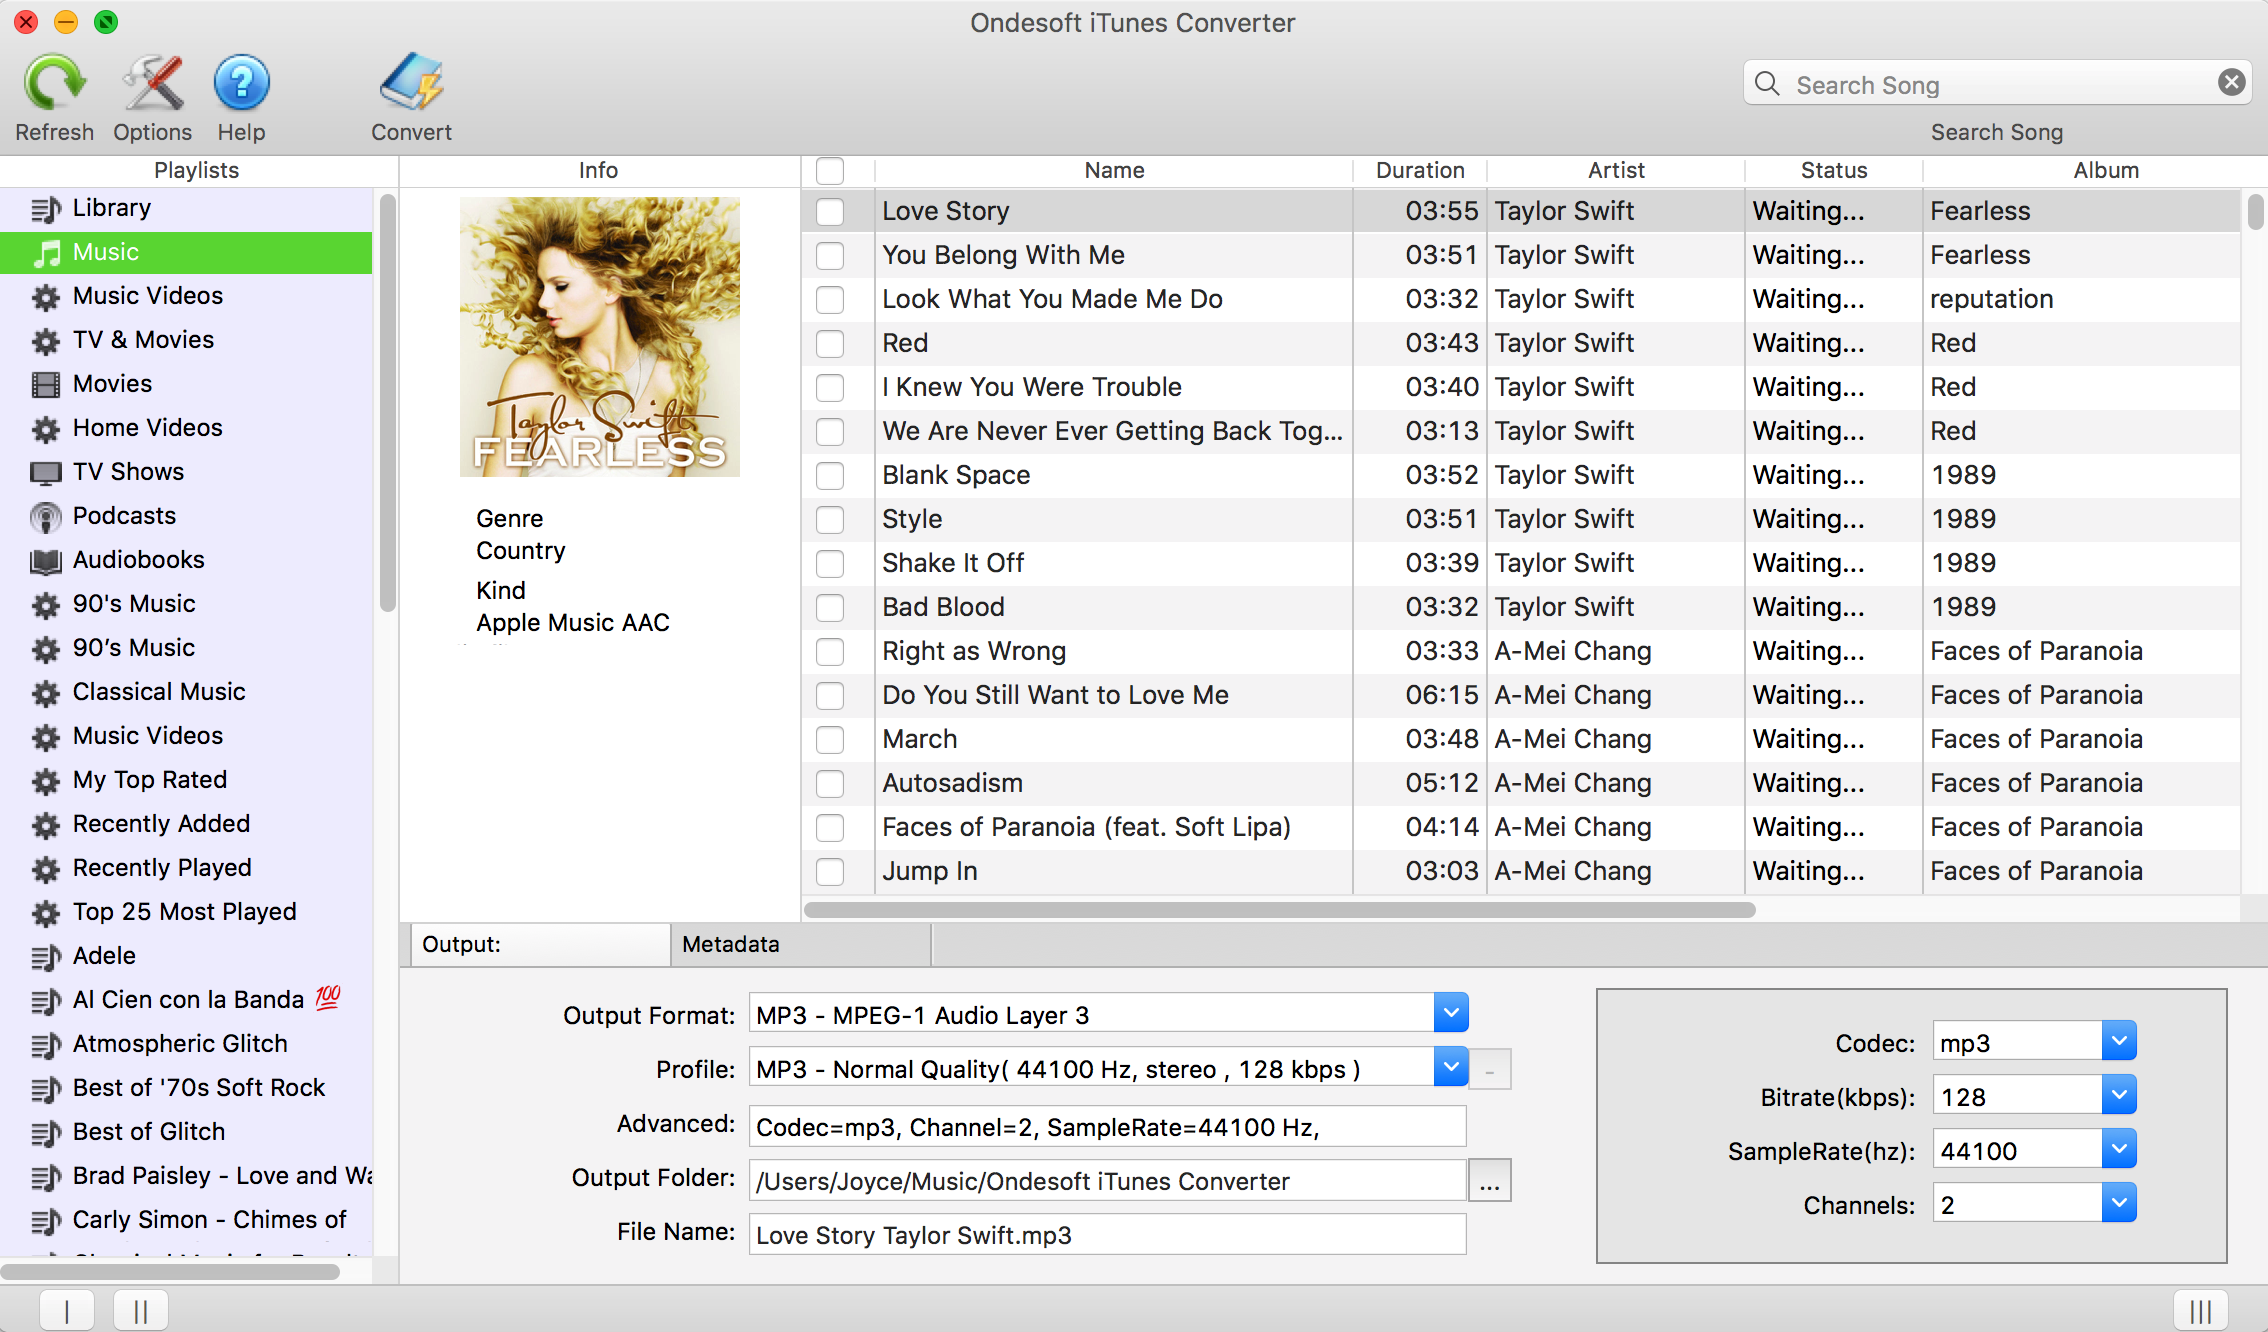The image size is (2268, 1332).
Task: Toggle checkbox for Blank Space track
Action: click(832, 473)
